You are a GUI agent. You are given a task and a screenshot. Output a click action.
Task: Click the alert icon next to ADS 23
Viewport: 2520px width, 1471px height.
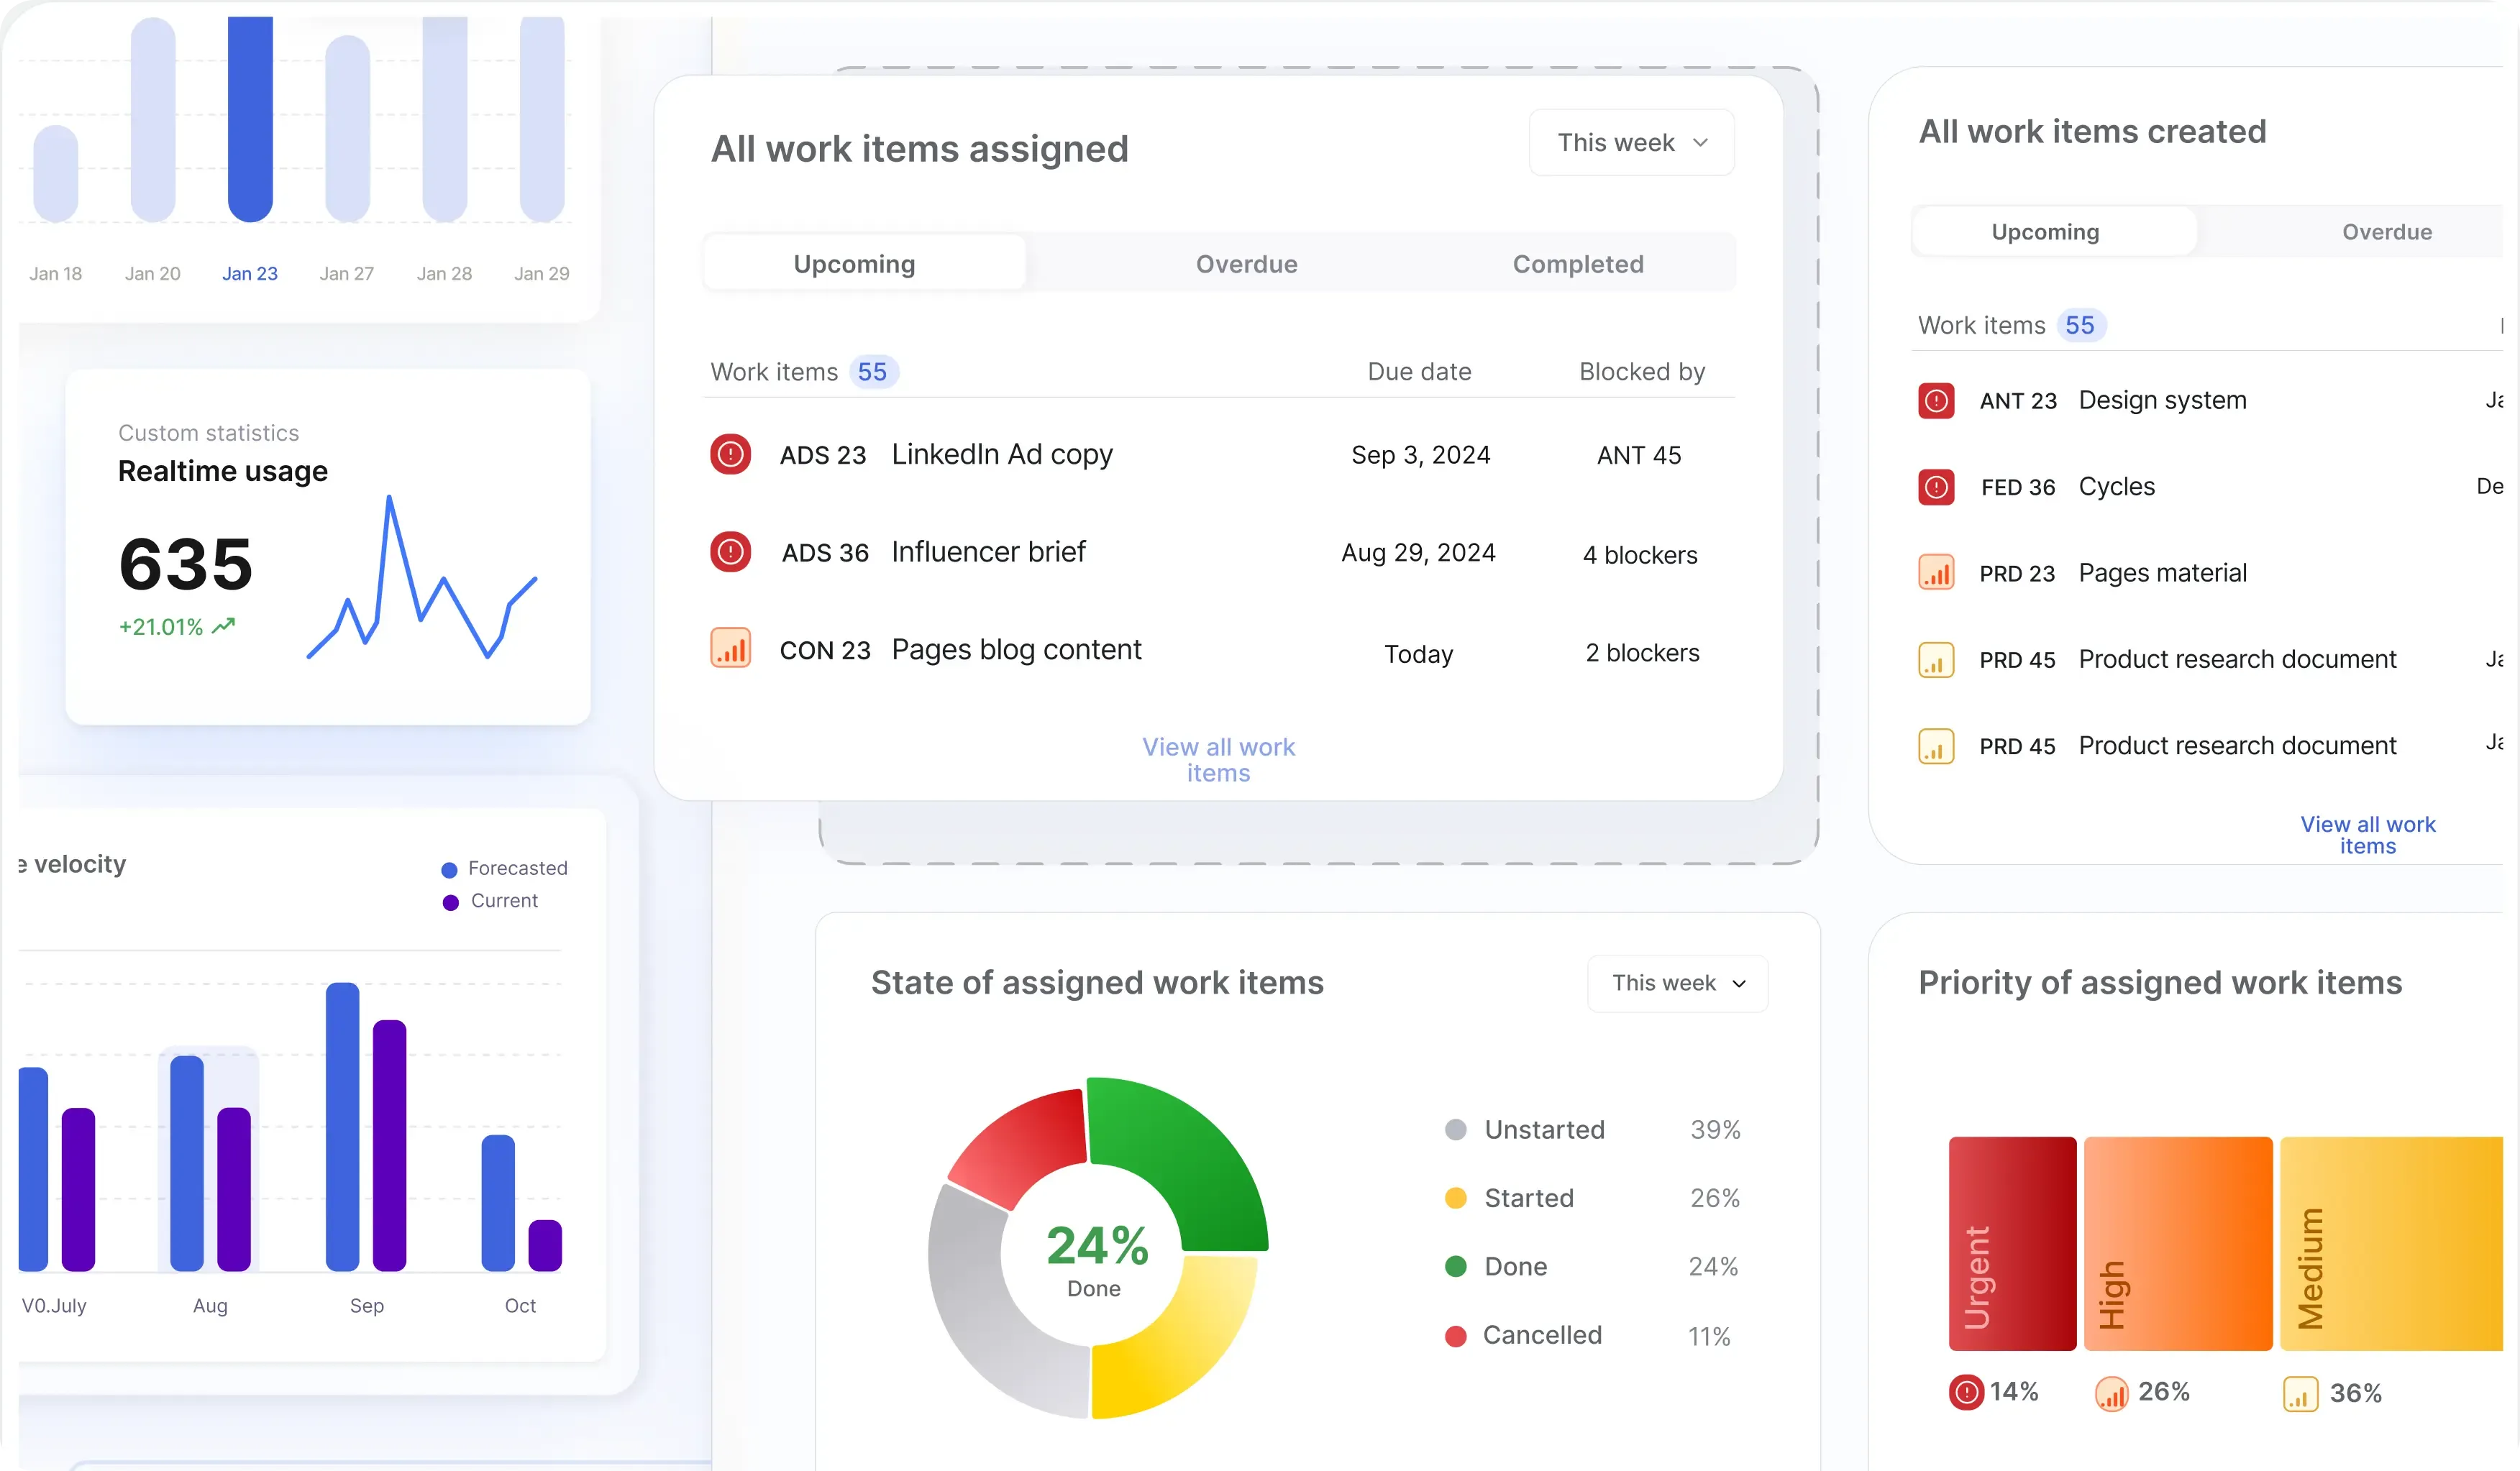731,454
